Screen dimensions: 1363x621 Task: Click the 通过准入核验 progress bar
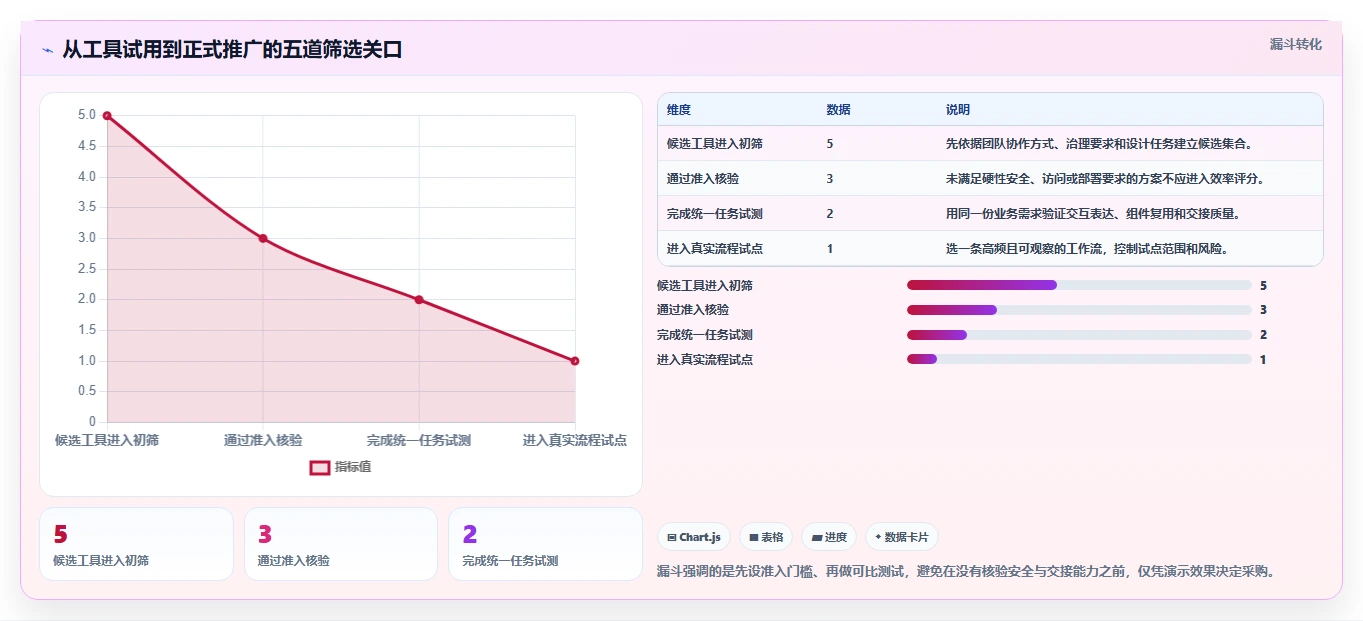point(1079,310)
